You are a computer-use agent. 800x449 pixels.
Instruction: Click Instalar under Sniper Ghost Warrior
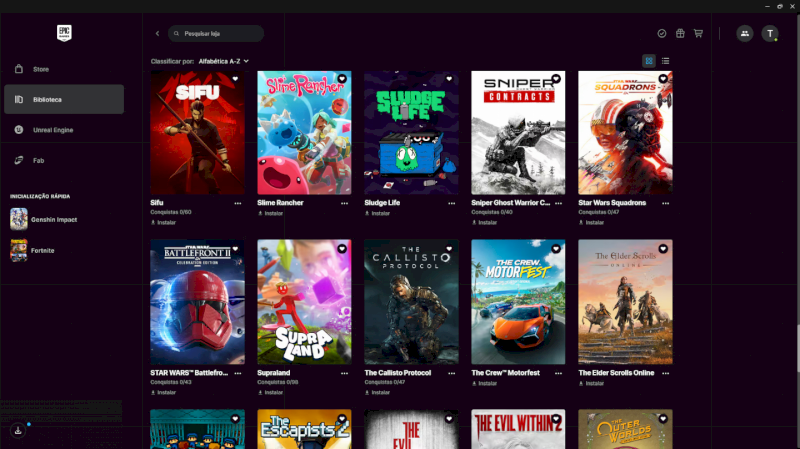point(484,222)
